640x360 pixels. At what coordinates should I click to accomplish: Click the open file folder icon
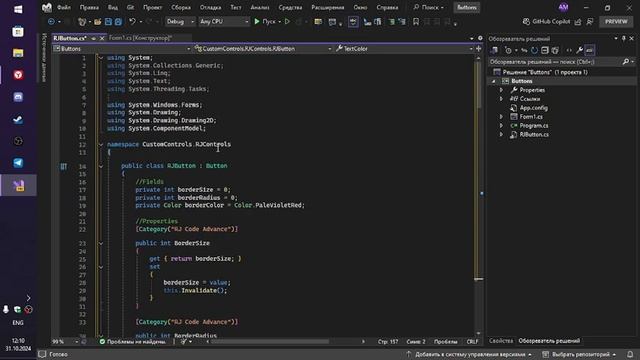pos(98,22)
